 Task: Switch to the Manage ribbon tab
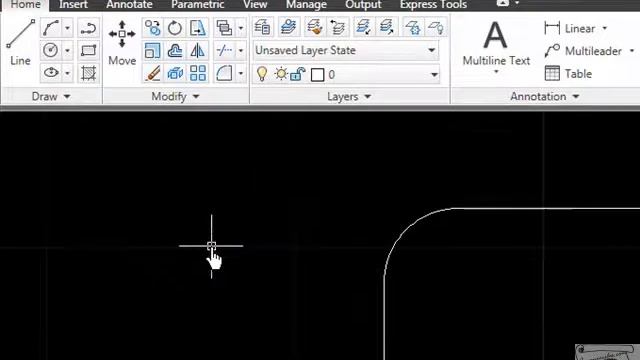click(x=306, y=5)
